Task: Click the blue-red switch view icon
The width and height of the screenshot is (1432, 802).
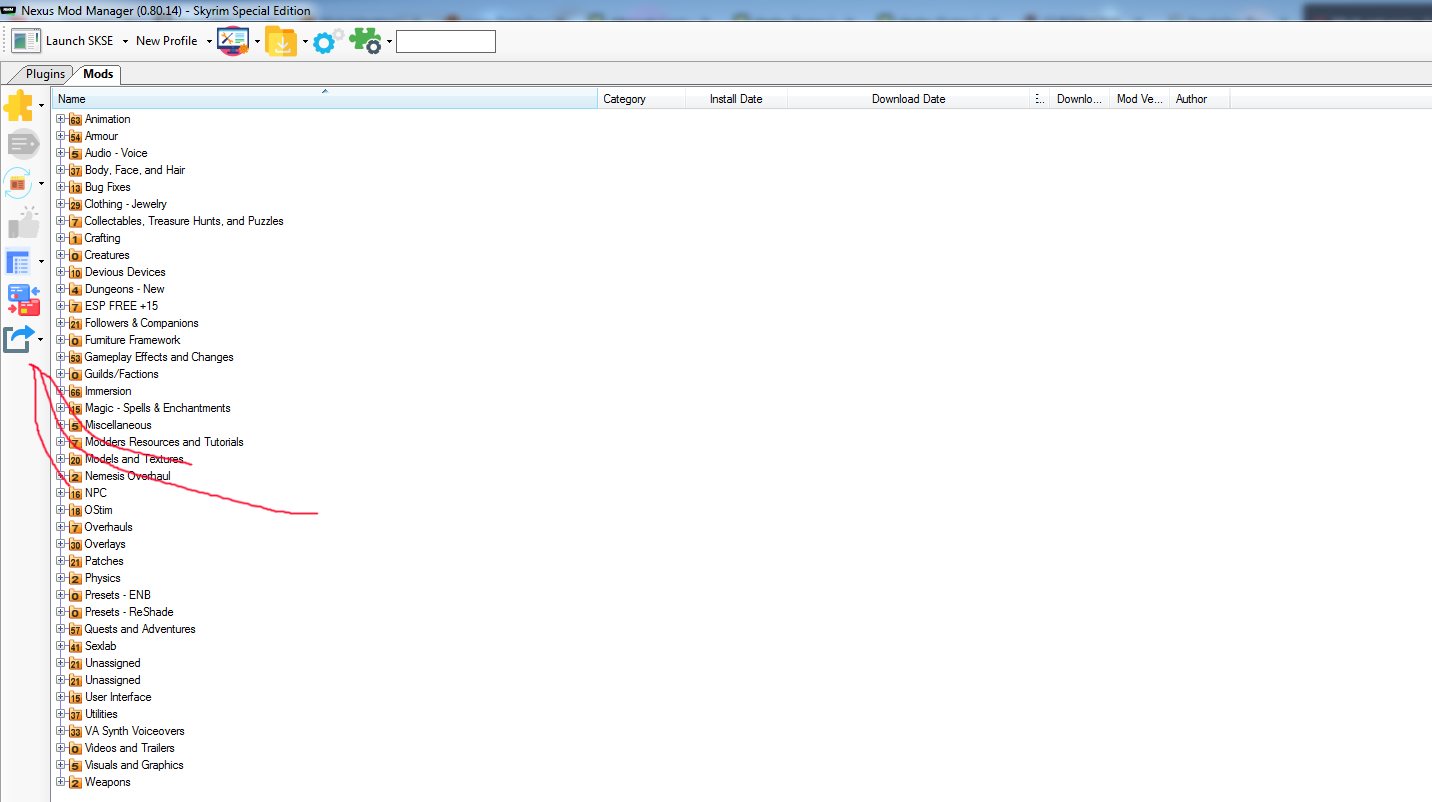Action: coord(23,300)
